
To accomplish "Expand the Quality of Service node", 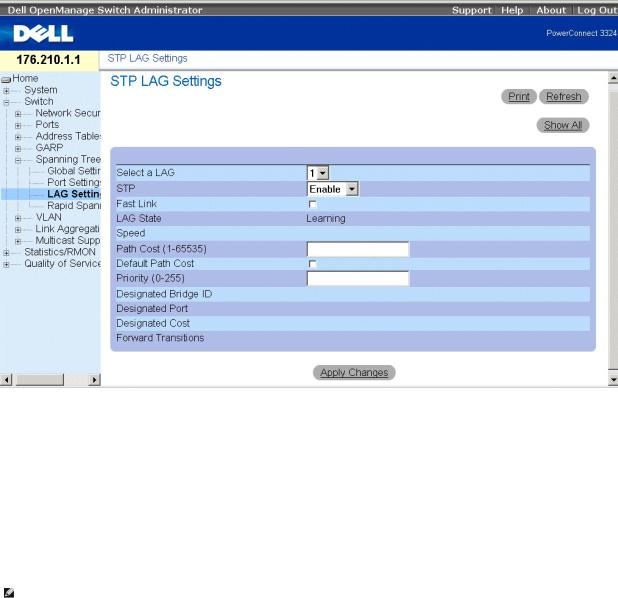I will [6, 264].
